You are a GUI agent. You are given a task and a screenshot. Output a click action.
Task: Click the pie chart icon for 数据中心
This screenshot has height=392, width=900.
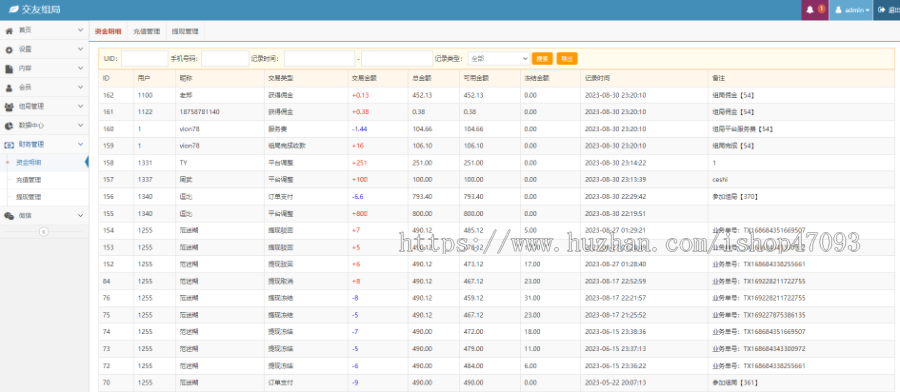point(9,125)
